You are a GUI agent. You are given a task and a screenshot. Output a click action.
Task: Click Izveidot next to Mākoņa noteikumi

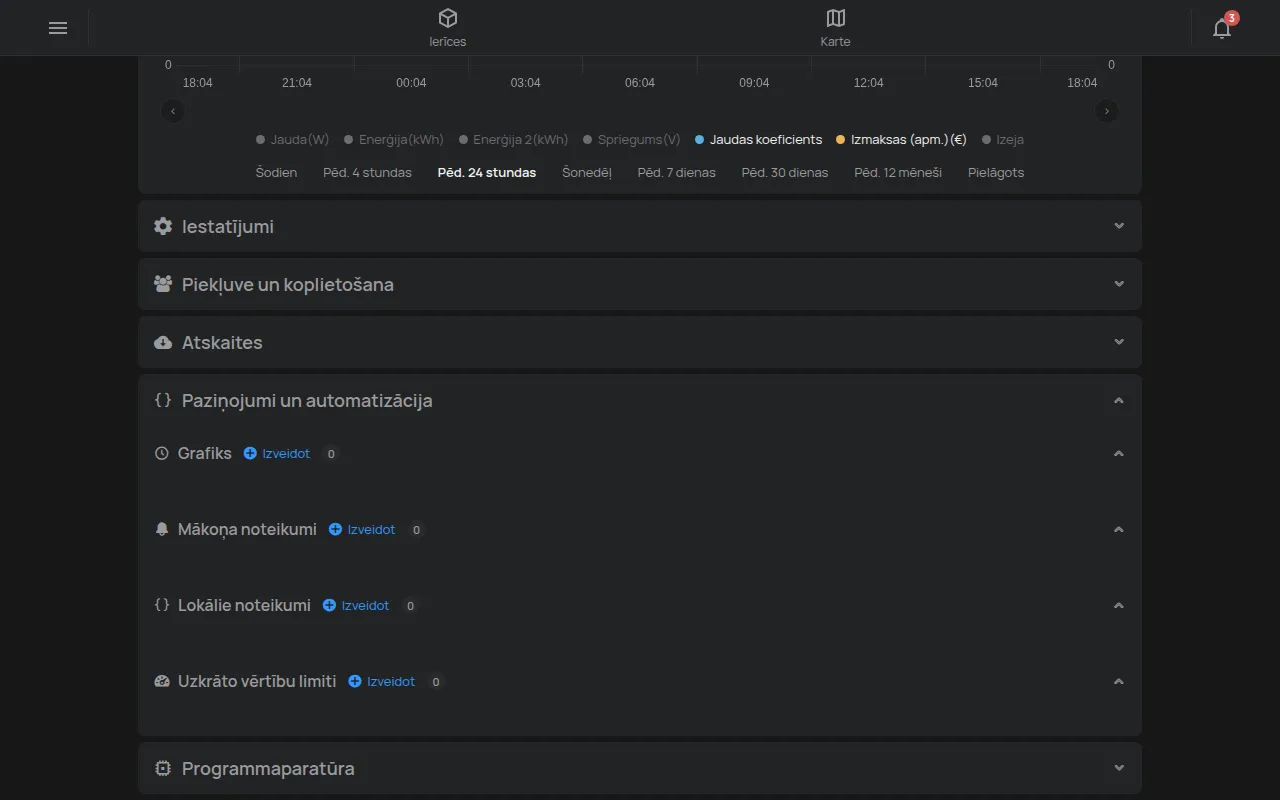point(362,530)
